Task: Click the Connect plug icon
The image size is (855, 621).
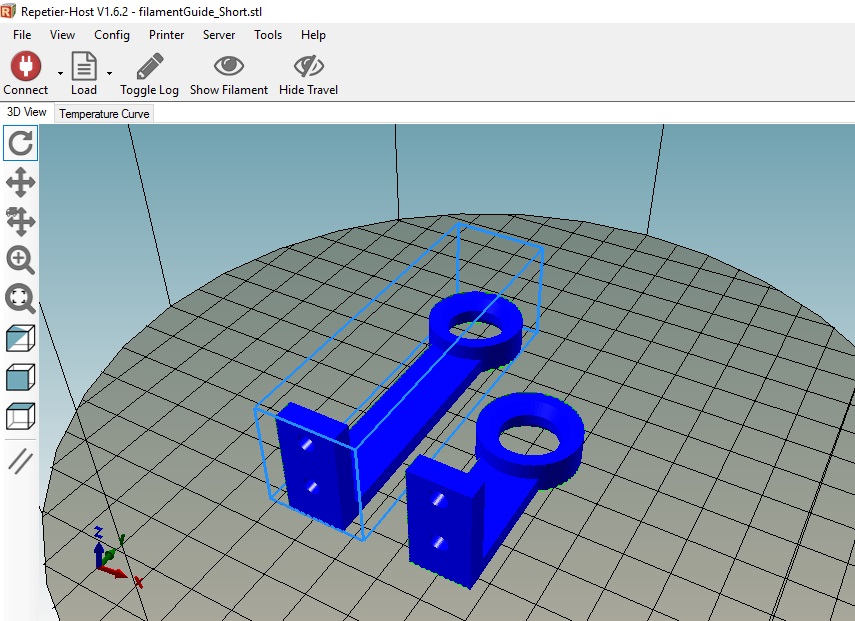Action: [25, 66]
